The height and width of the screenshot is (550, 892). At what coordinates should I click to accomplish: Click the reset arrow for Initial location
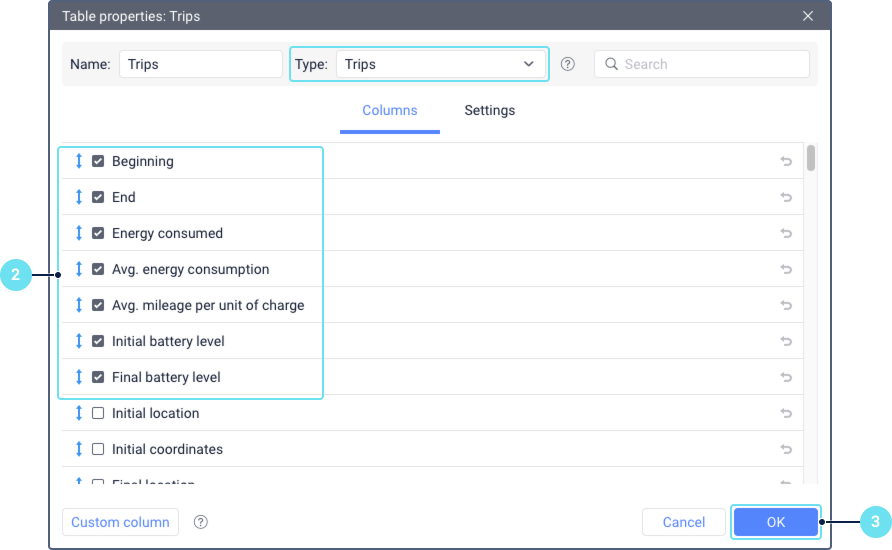[x=786, y=413]
